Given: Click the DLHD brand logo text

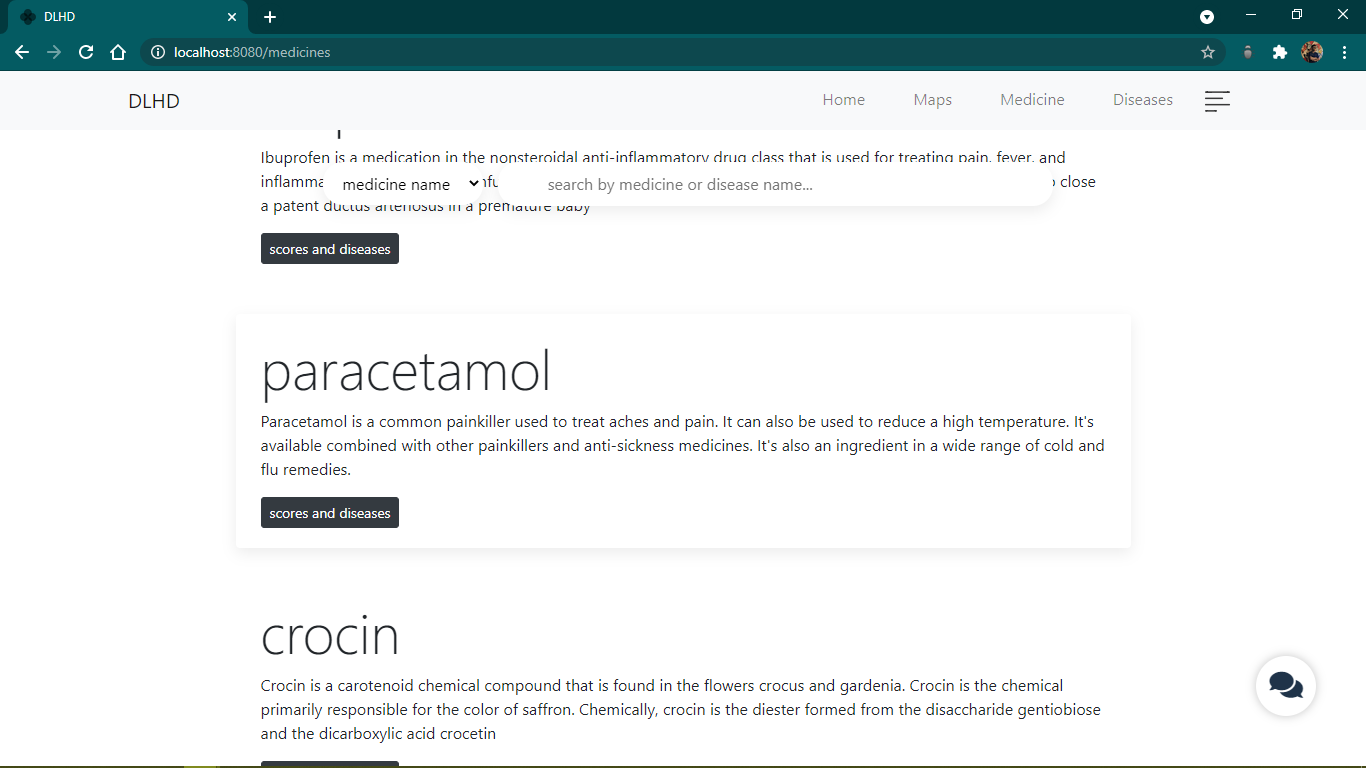Looking at the screenshot, I should [x=154, y=101].
